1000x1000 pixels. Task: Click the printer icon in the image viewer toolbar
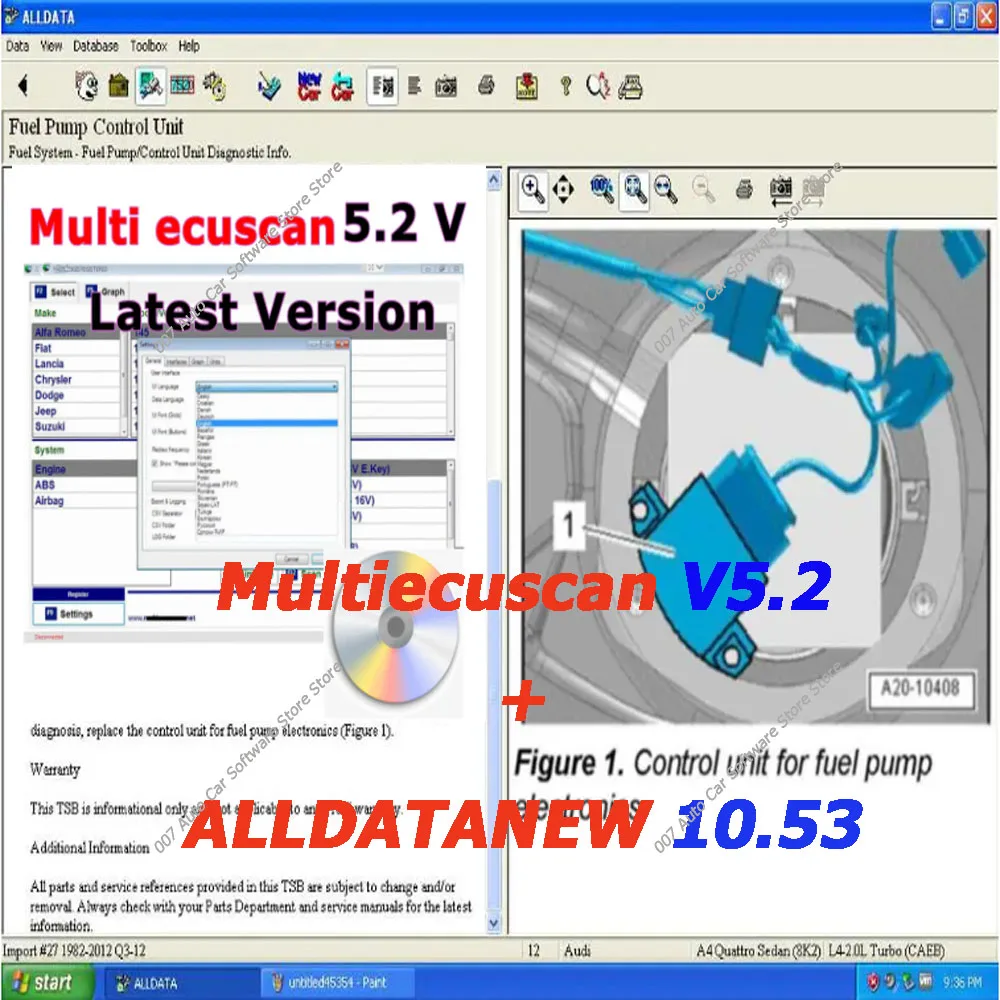(744, 188)
